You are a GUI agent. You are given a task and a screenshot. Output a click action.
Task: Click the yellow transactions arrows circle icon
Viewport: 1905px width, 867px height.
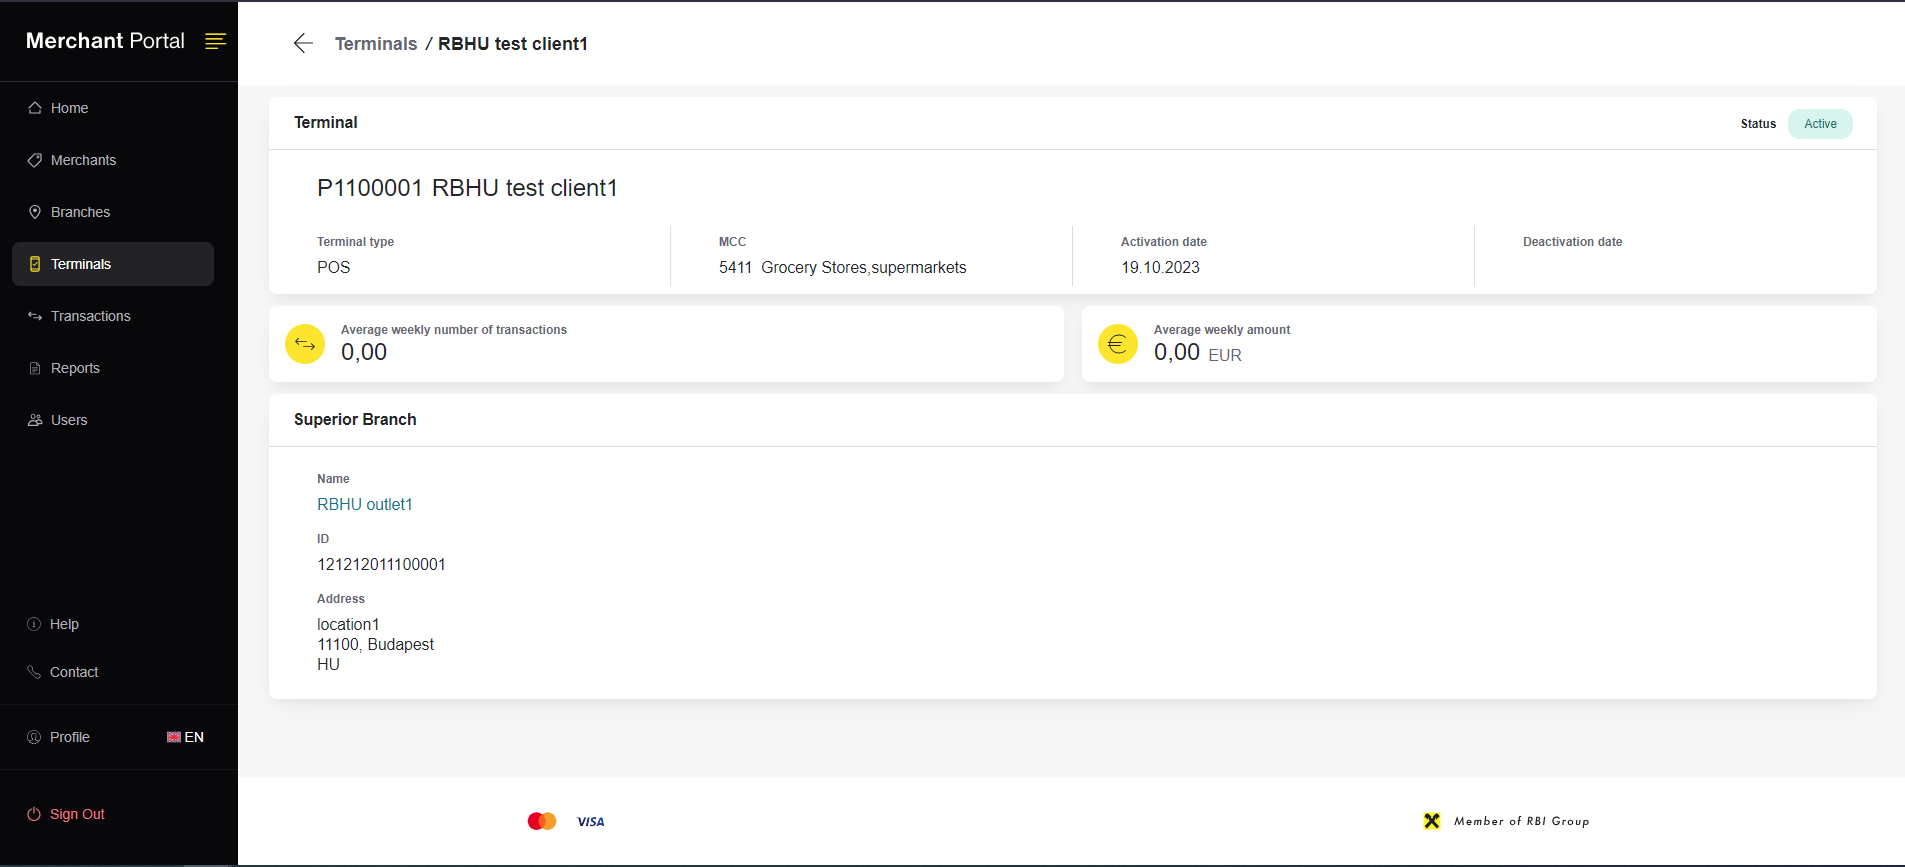click(x=305, y=344)
